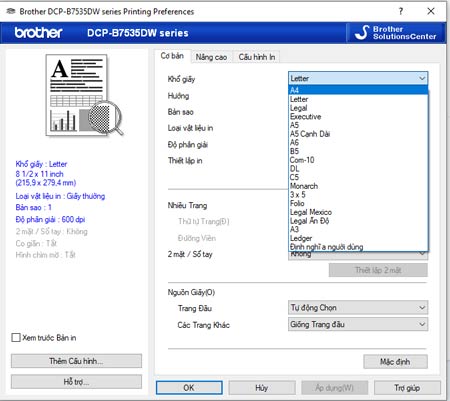Pick A5 Cạnh Dài paper size
Viewport: 450px width, 401px height.
[x=358, y=134]
